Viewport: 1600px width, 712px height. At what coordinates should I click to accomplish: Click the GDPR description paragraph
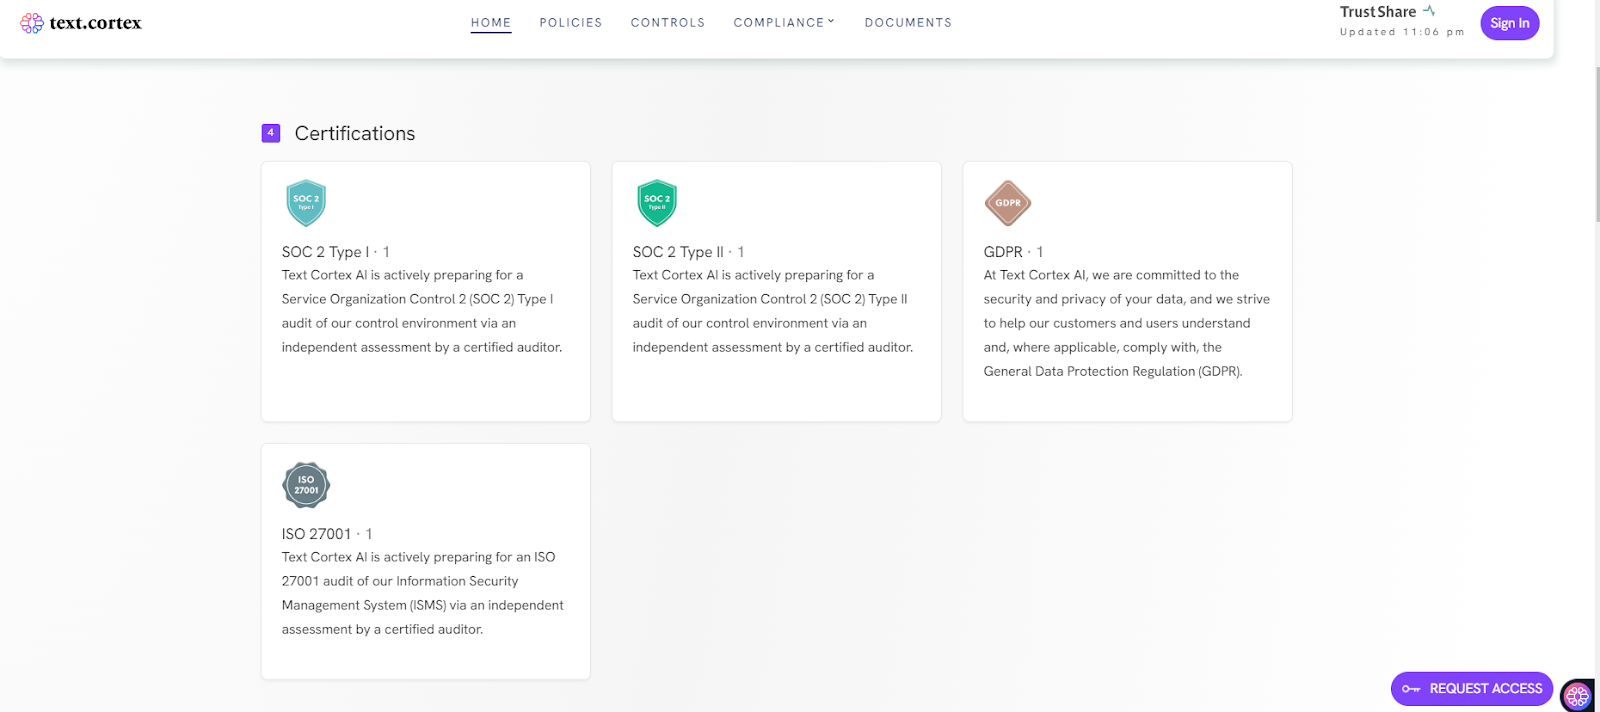(x=1127, y=323)
